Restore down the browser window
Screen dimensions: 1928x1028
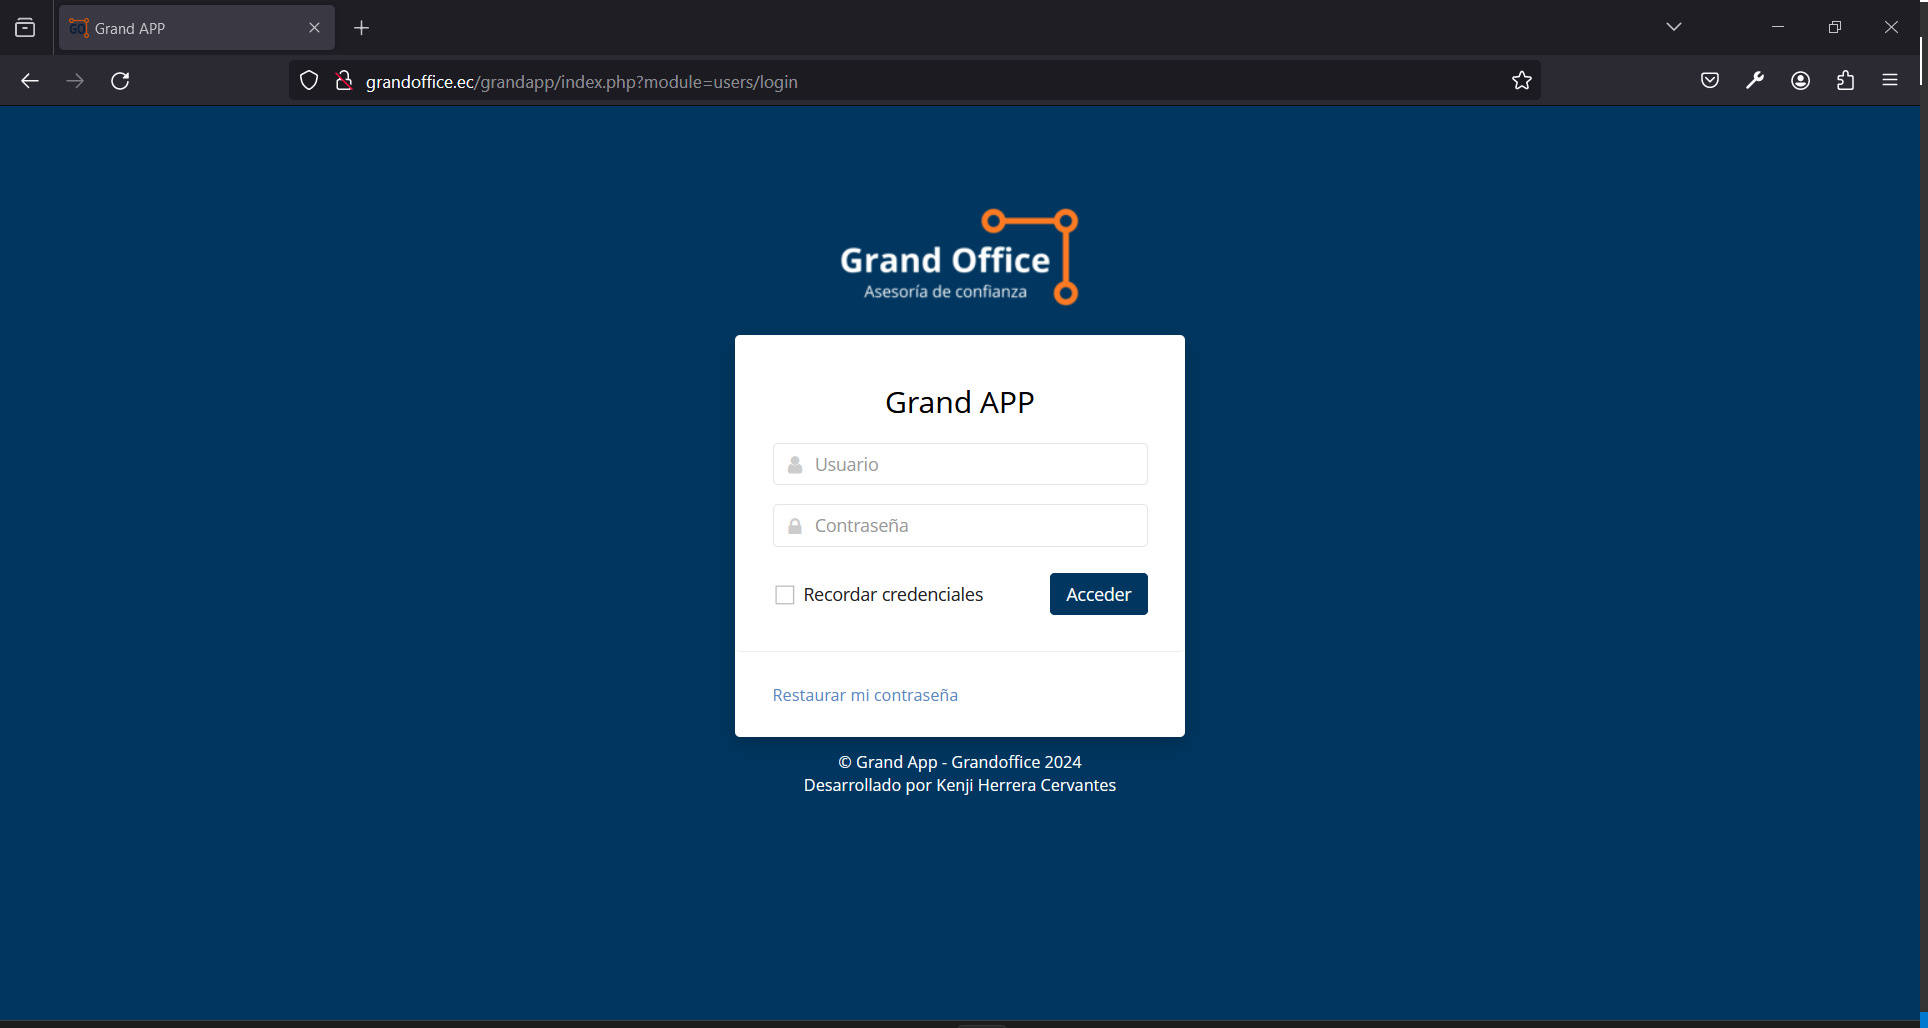tap(1835, 27)
